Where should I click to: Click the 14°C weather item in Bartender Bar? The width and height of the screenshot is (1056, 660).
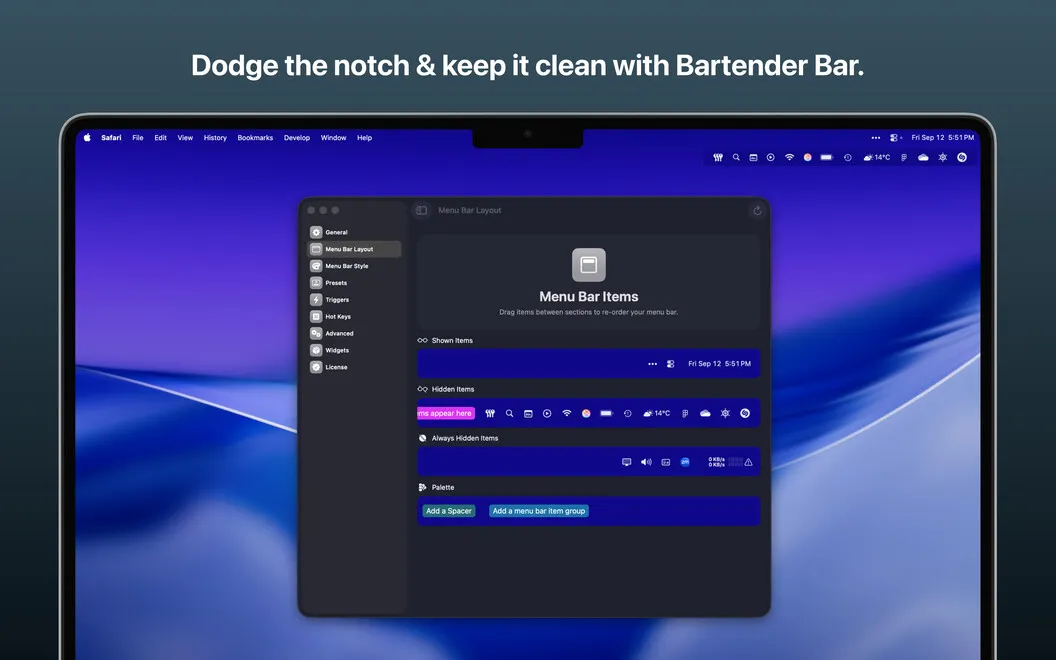point(877,158)
